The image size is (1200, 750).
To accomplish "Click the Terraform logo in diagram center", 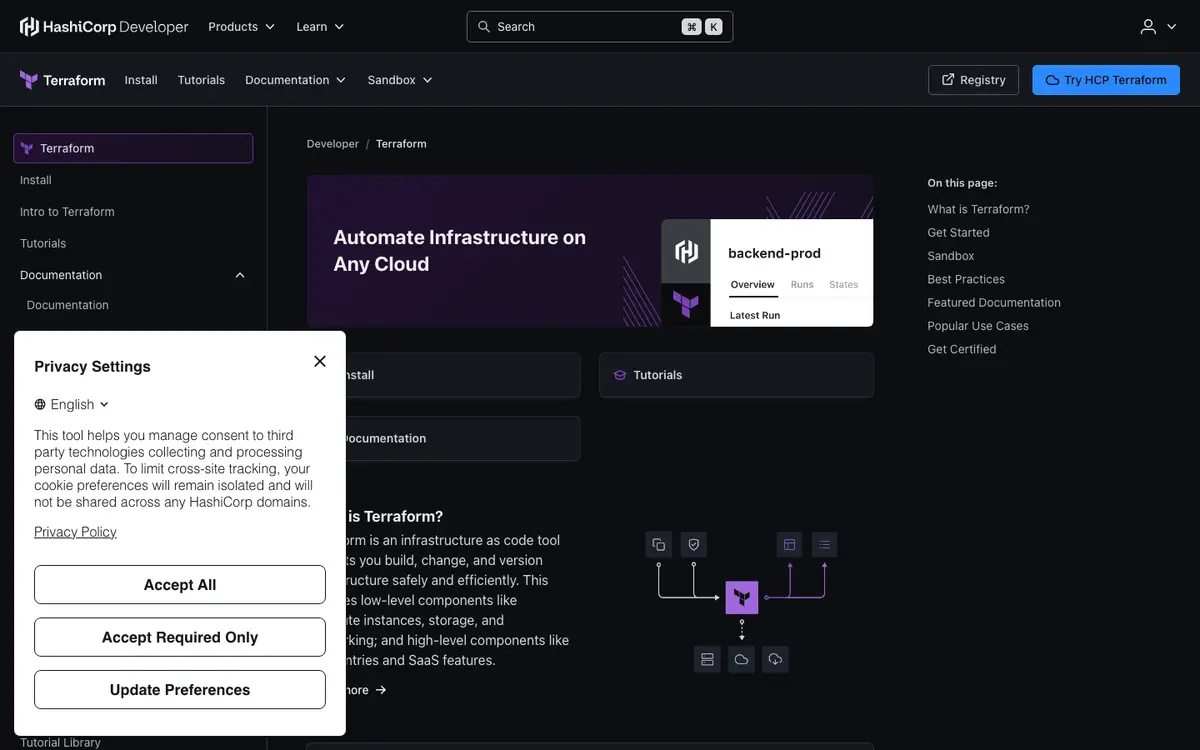I will point(742,598).
